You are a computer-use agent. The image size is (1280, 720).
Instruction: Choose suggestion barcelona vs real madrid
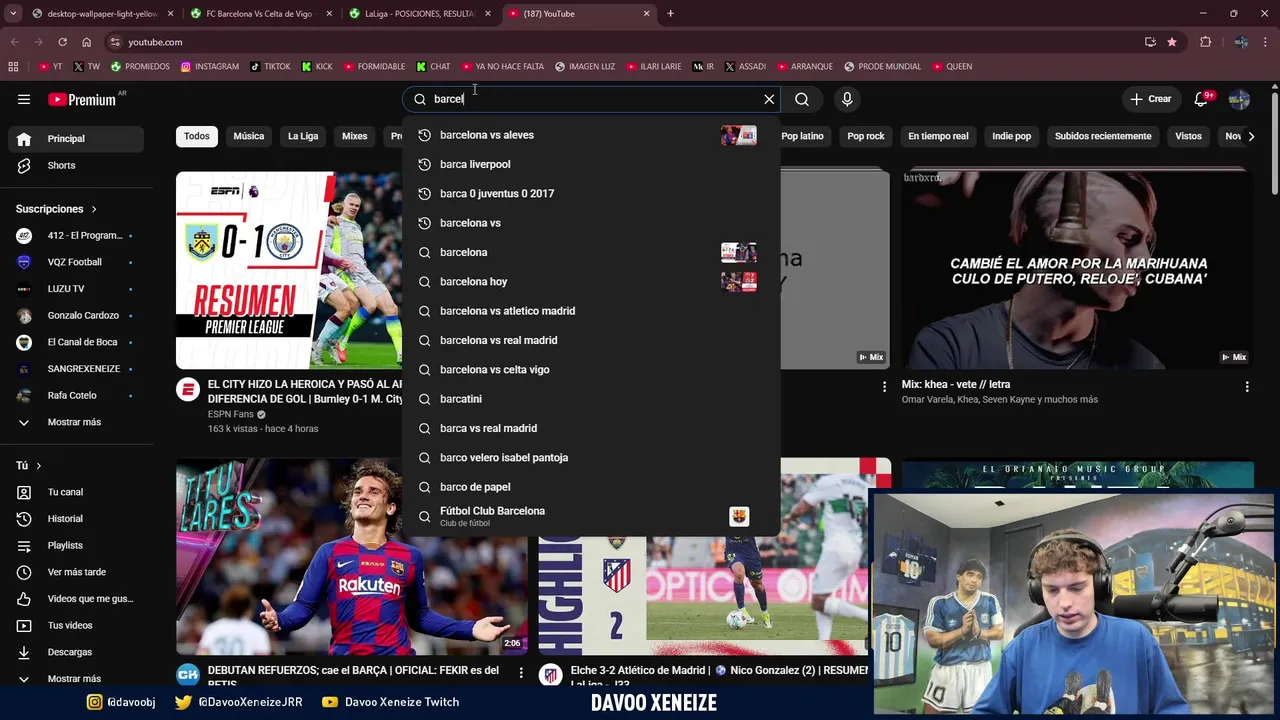(591, 340)
